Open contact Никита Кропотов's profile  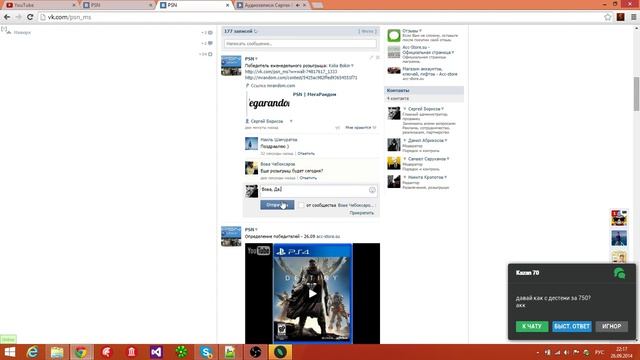[425, 178]
